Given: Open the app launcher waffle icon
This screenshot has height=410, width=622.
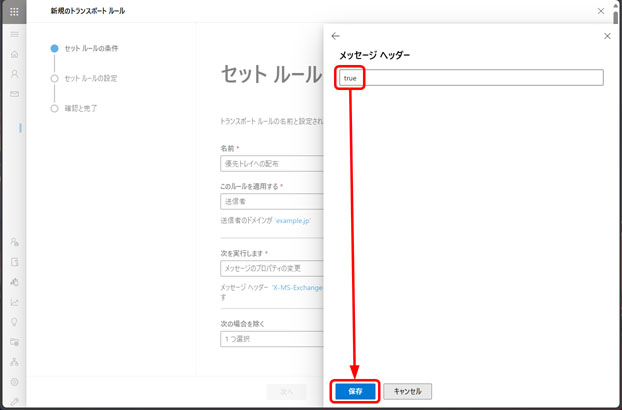Looking at the screenshot, I should [x=14, y=11].
